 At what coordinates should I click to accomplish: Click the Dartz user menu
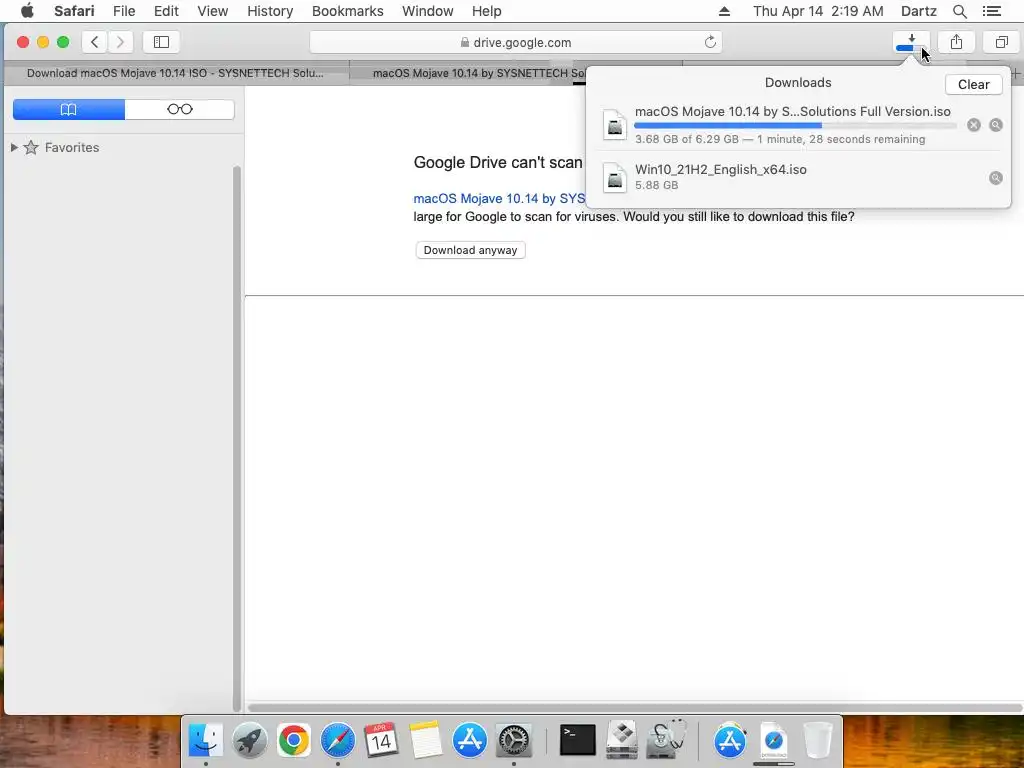pyautogui.click(x=918, y=11)
